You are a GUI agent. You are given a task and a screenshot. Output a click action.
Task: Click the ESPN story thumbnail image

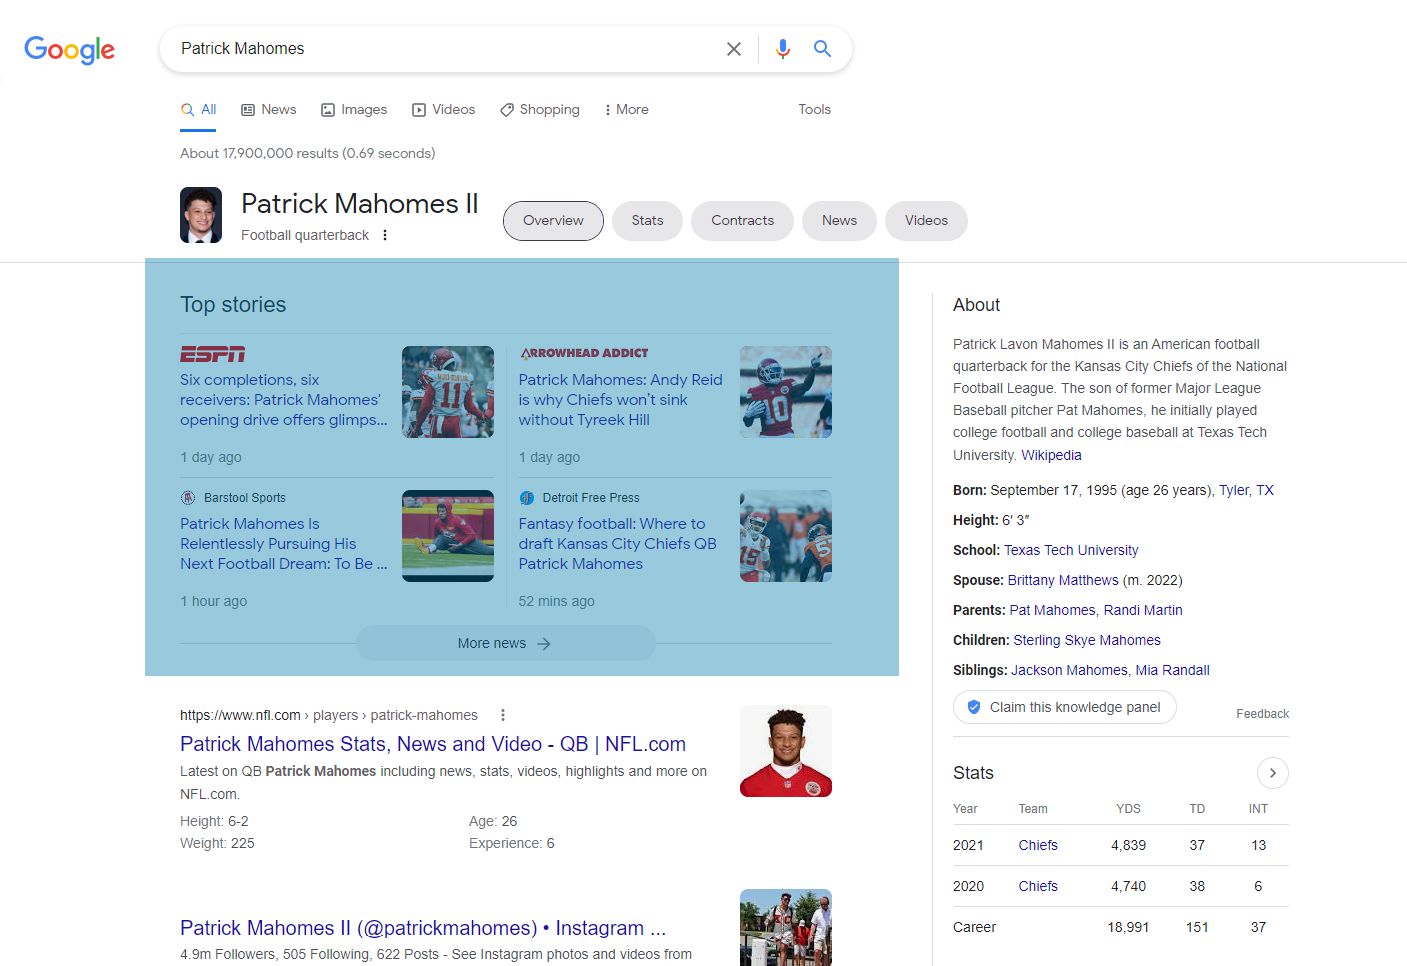pyautogui.click(x=447, y=392)
